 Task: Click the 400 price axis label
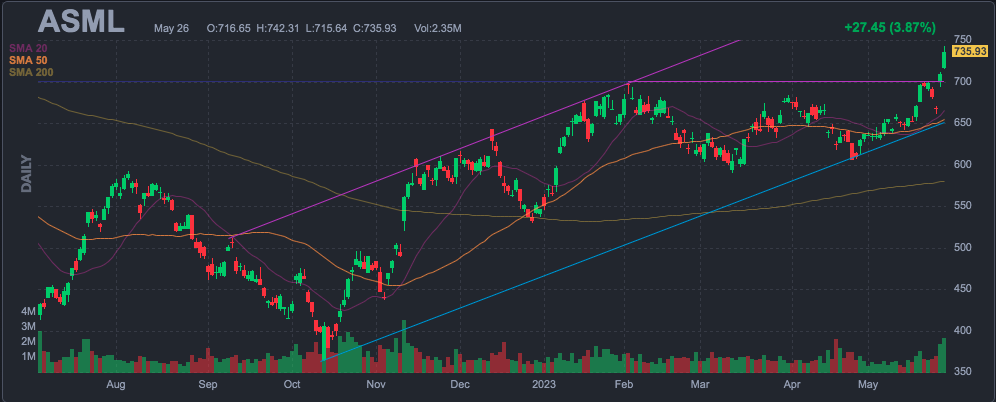click(x=963, y=330)
